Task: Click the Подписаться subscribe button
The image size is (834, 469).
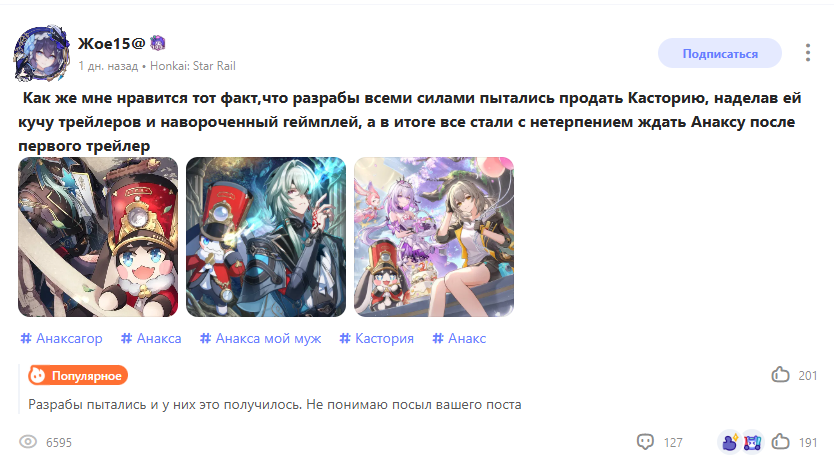Action: (x=720, y=53)
